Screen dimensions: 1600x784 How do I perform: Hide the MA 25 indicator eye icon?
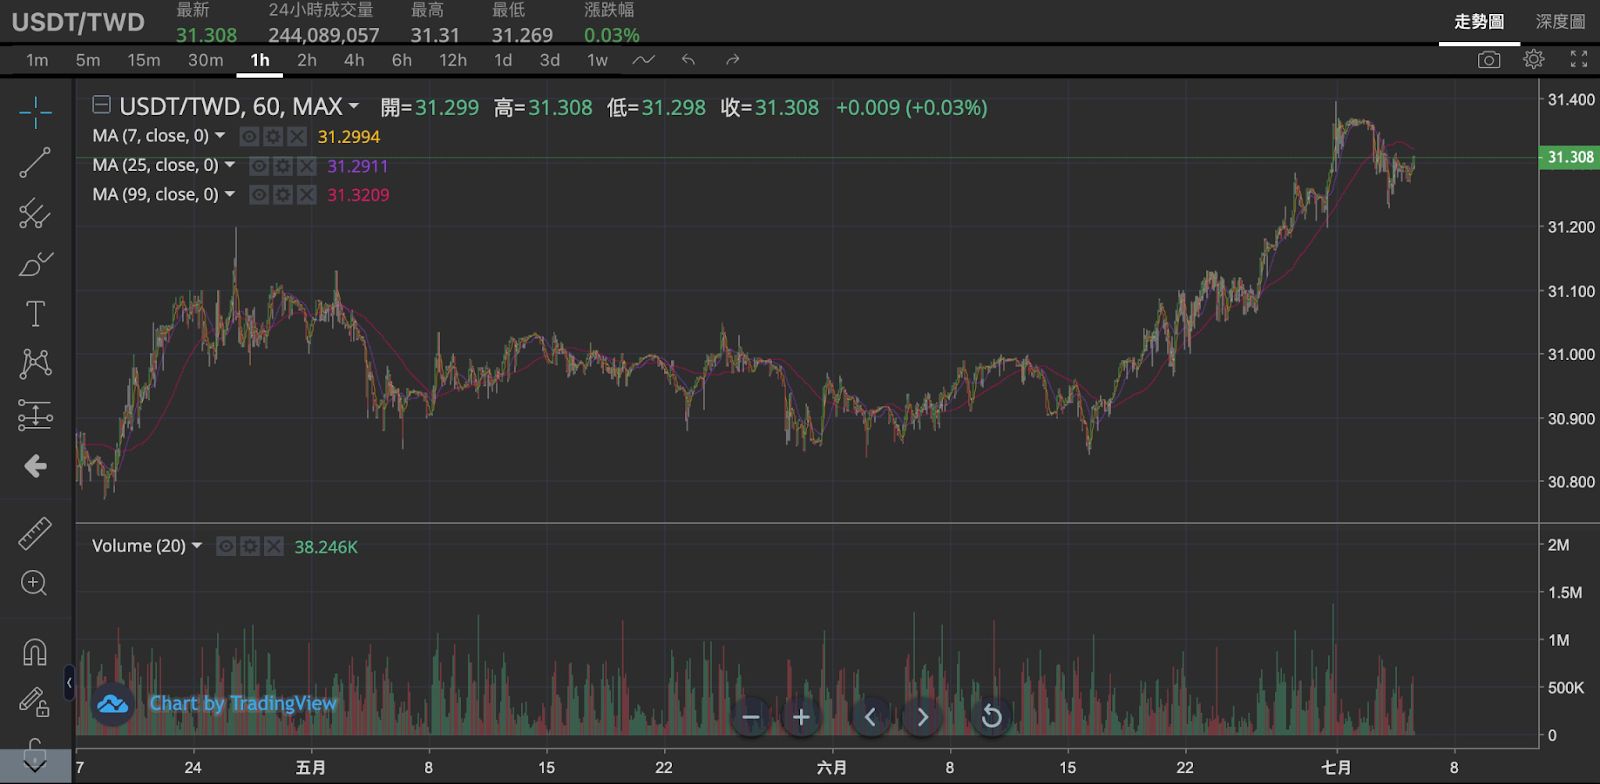pyautogui.click(x=259, y=165)
